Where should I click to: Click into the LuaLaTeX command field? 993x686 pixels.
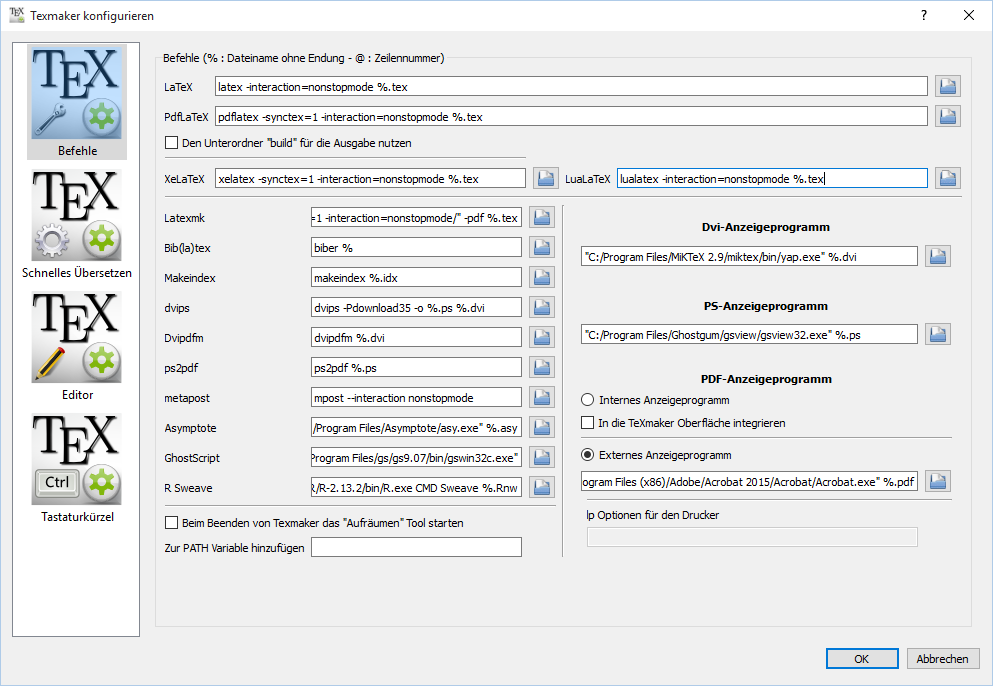[773, 179]
